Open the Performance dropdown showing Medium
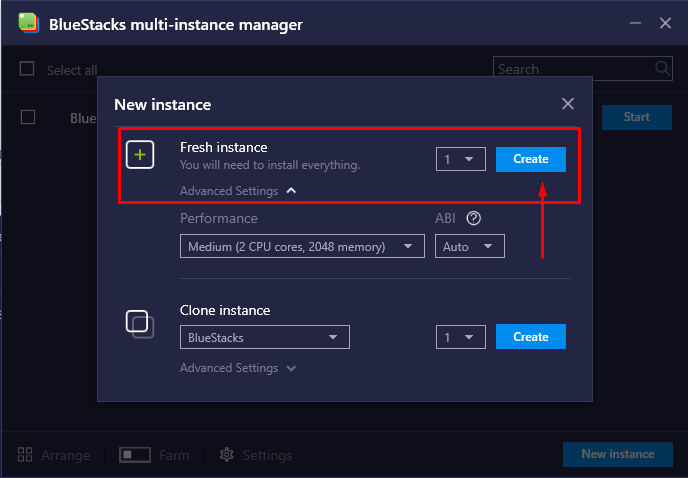 pyautogui.click(x=302, y=246)
